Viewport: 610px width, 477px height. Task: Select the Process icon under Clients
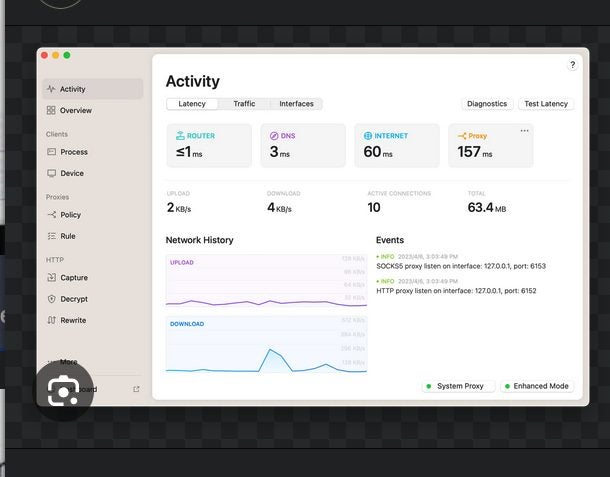(x=51, y=152)
